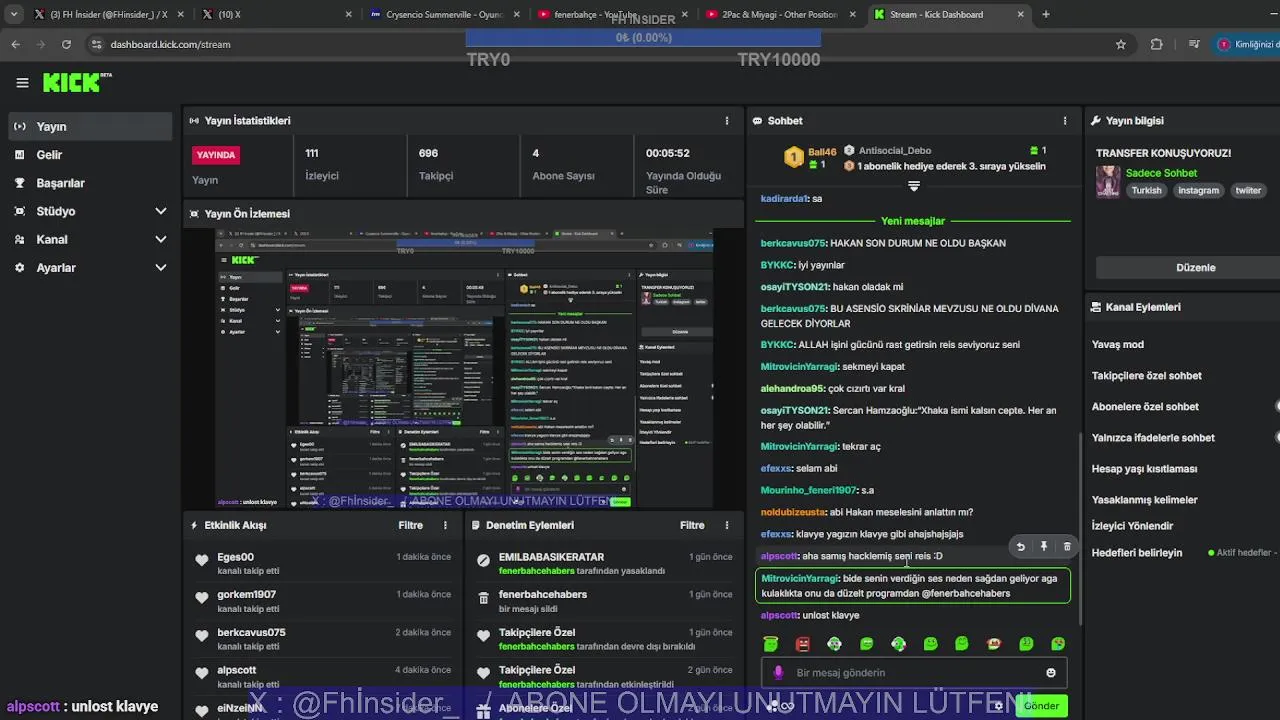Image resolution: width=1280 pixels, height=720 pixels.
Task: Click the Instagram tag
Action: pos(1198,190)
